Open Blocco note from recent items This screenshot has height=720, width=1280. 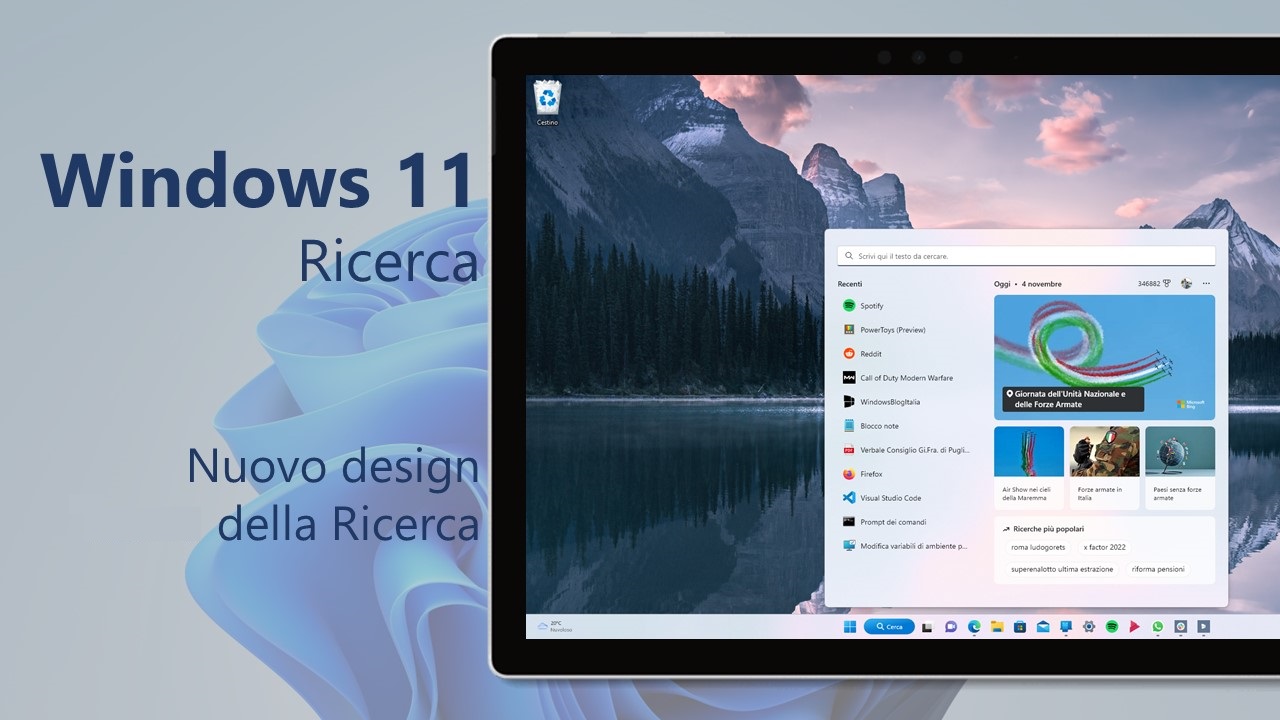pyautogui.click(x=904, y=426)
